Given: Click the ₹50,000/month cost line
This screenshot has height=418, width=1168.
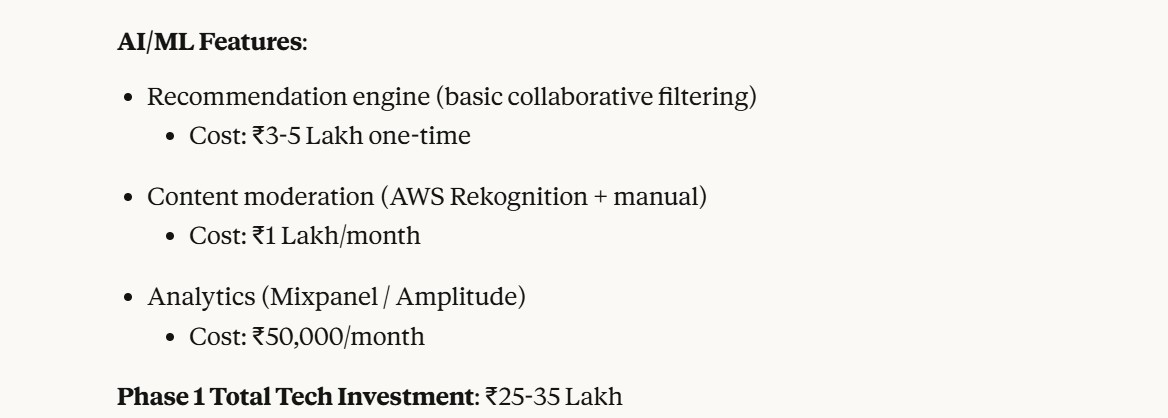Looking at the screenshot, I should point(307,336).
